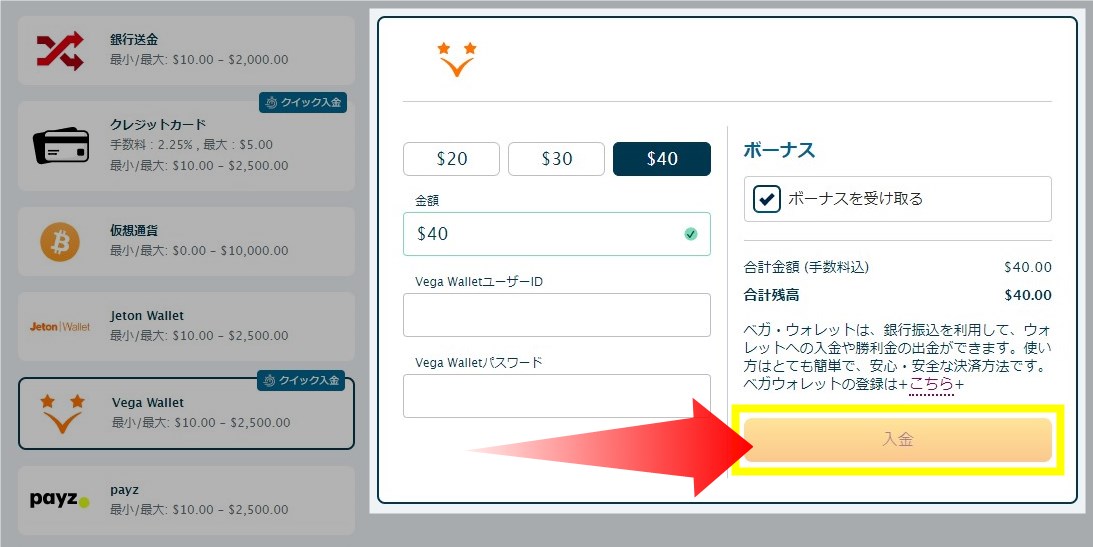
Task: Click the credit card icon
Action: [61, 145]
